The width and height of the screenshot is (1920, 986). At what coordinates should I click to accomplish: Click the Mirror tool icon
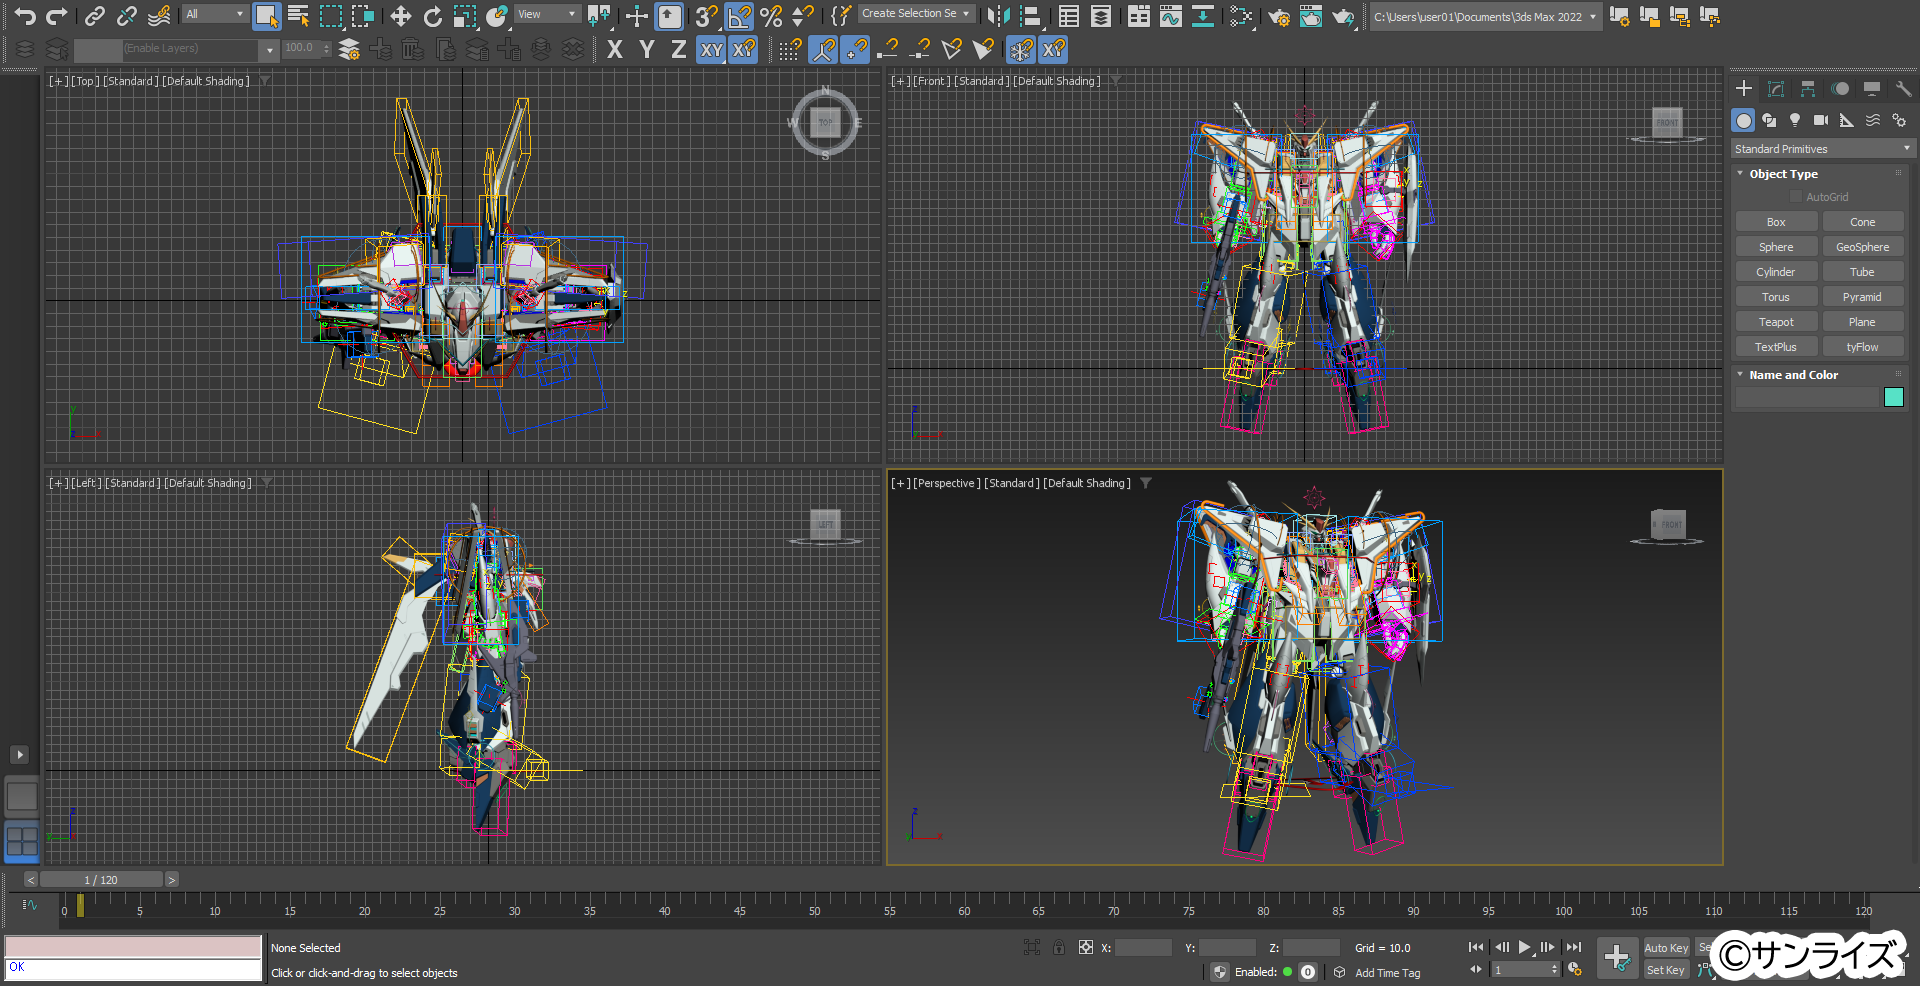click(x=997, y=16)
